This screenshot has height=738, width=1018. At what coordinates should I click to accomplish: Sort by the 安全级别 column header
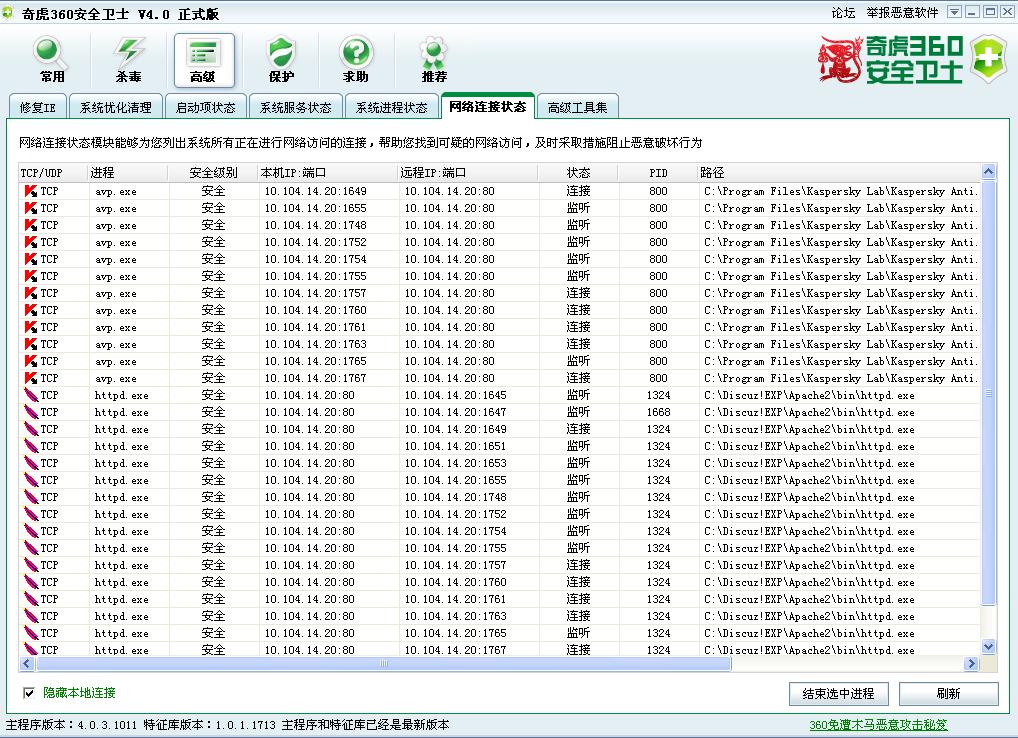[x=216, y=171]
